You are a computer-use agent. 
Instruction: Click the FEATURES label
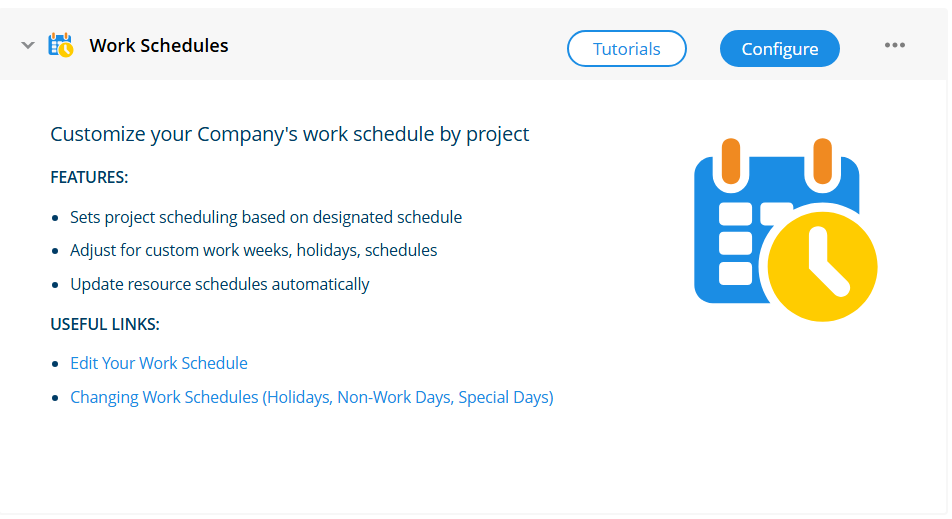(x=89, y=177)
